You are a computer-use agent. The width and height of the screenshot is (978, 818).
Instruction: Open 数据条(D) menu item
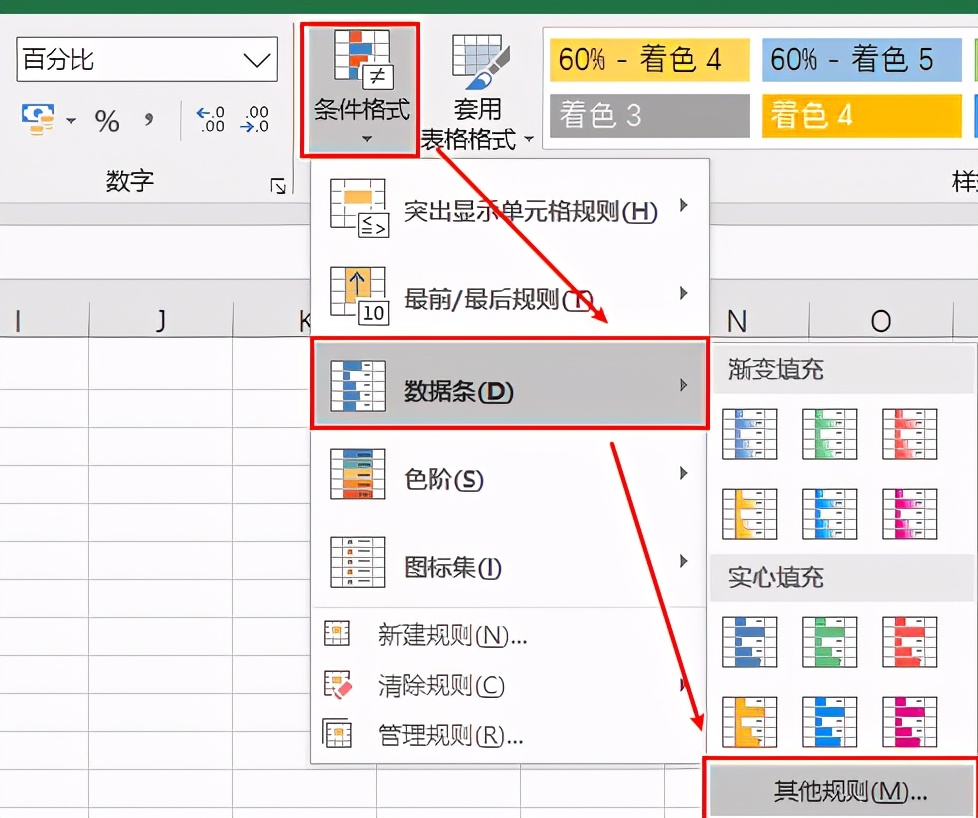point(510,385)
